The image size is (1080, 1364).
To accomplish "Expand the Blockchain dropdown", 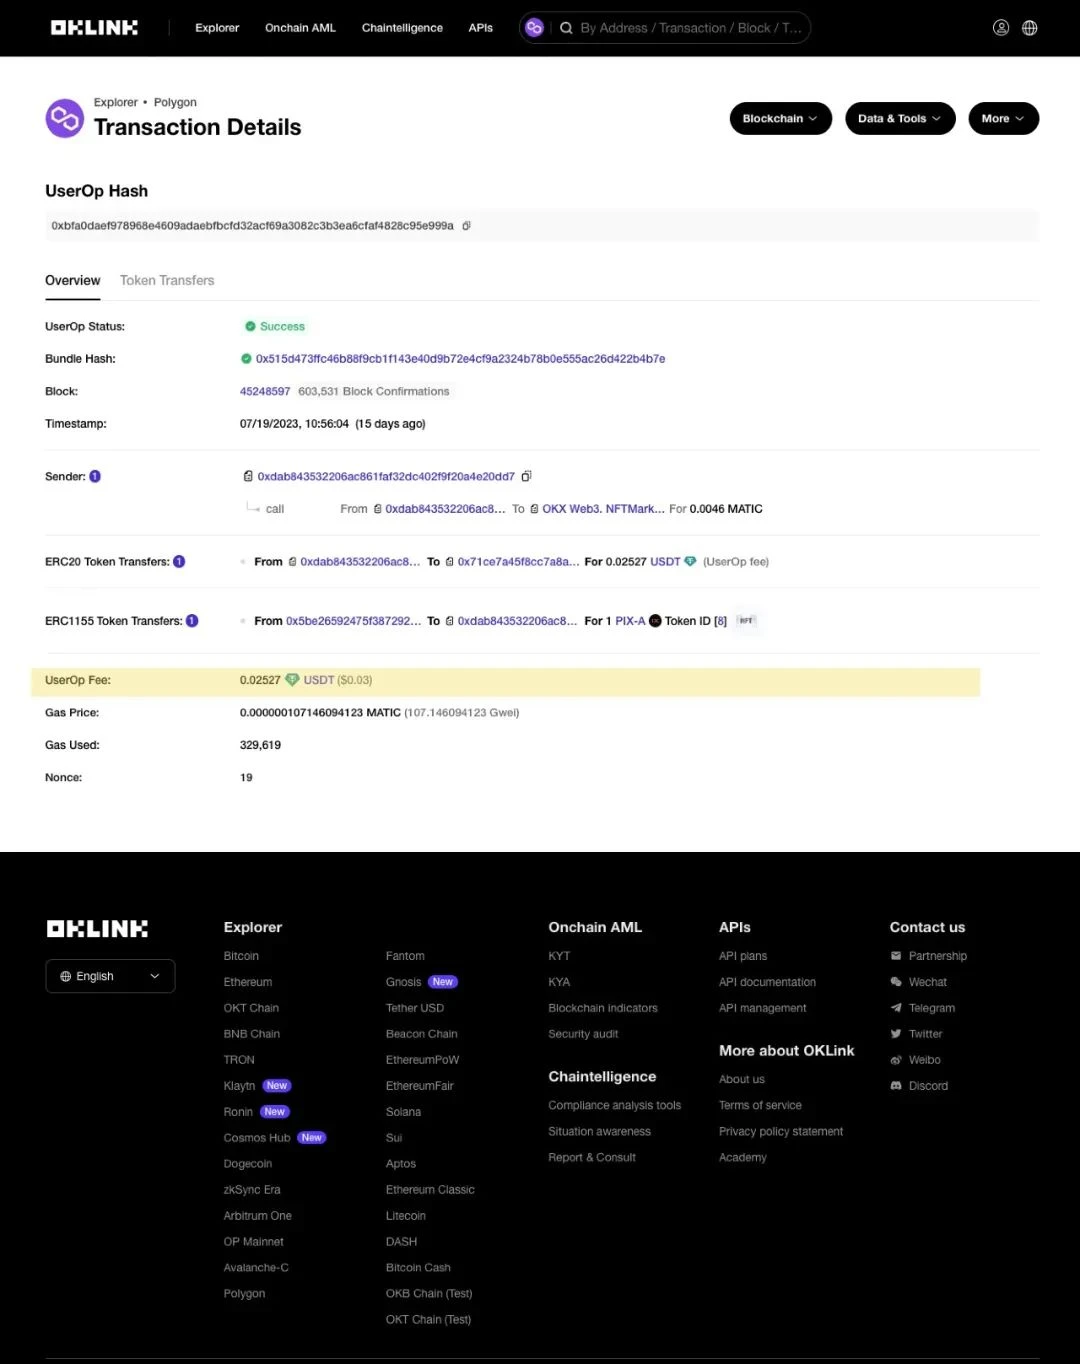I will point(780,119).
